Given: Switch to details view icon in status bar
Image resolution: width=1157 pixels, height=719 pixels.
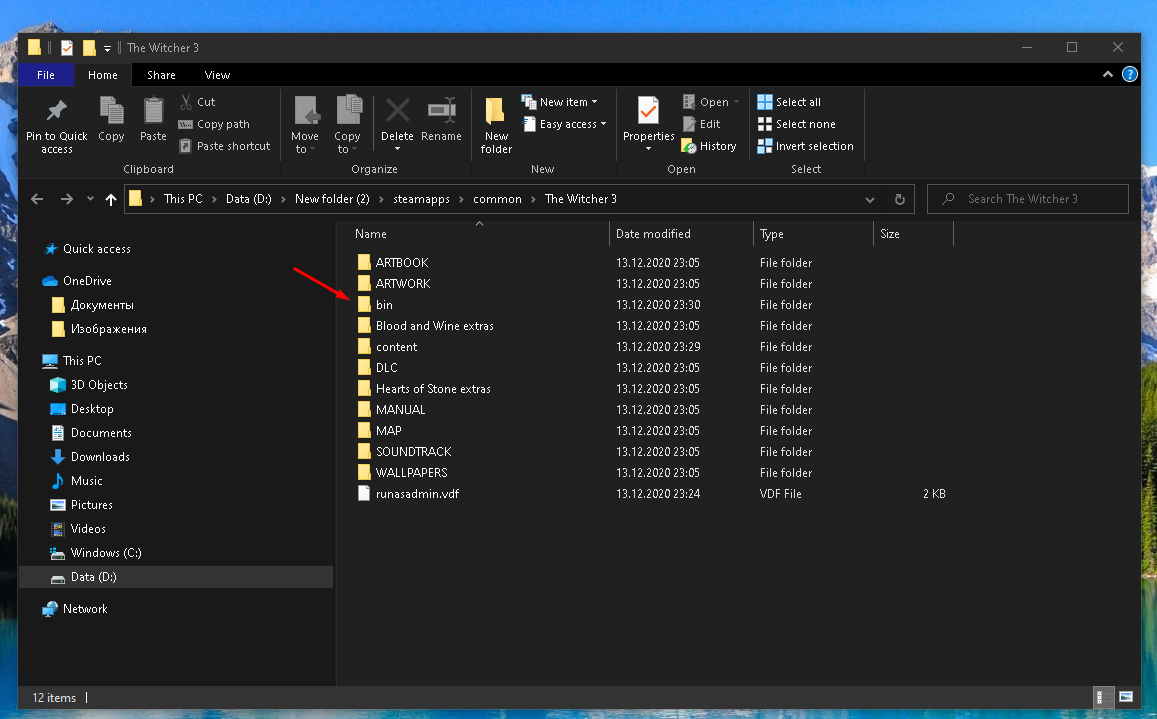Looking at the screenshot, I should 1103,697.
